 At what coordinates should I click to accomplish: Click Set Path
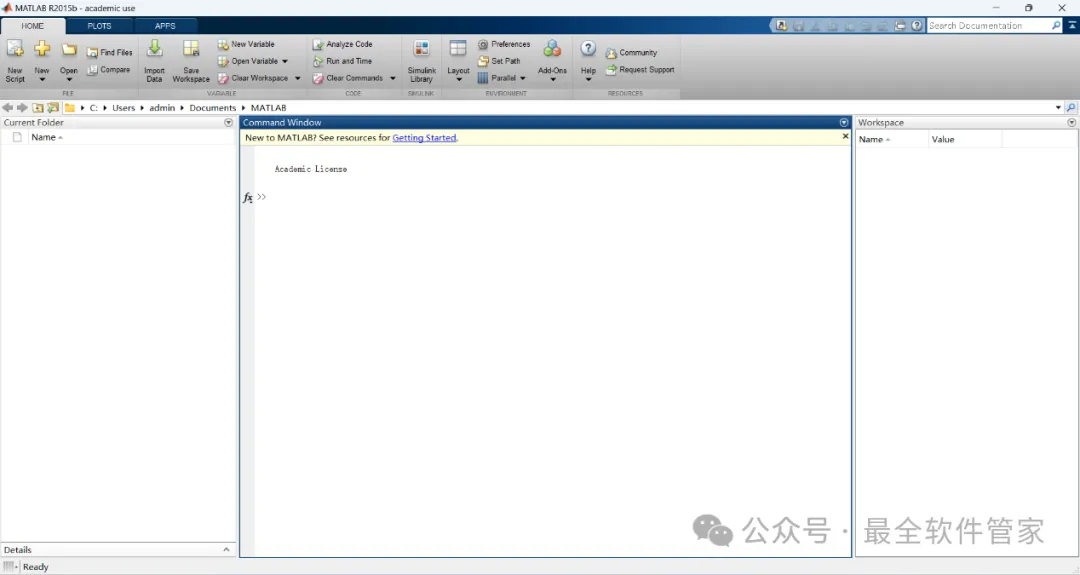click(x=499, y=61)
